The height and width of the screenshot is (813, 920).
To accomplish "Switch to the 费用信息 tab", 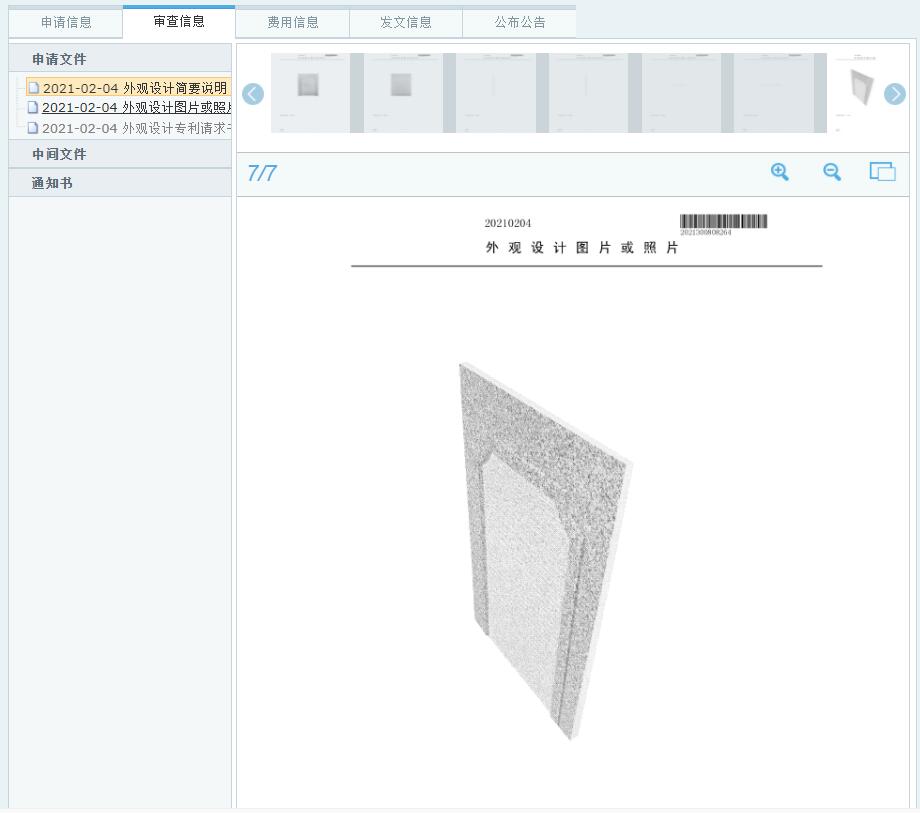I will 293,23.
